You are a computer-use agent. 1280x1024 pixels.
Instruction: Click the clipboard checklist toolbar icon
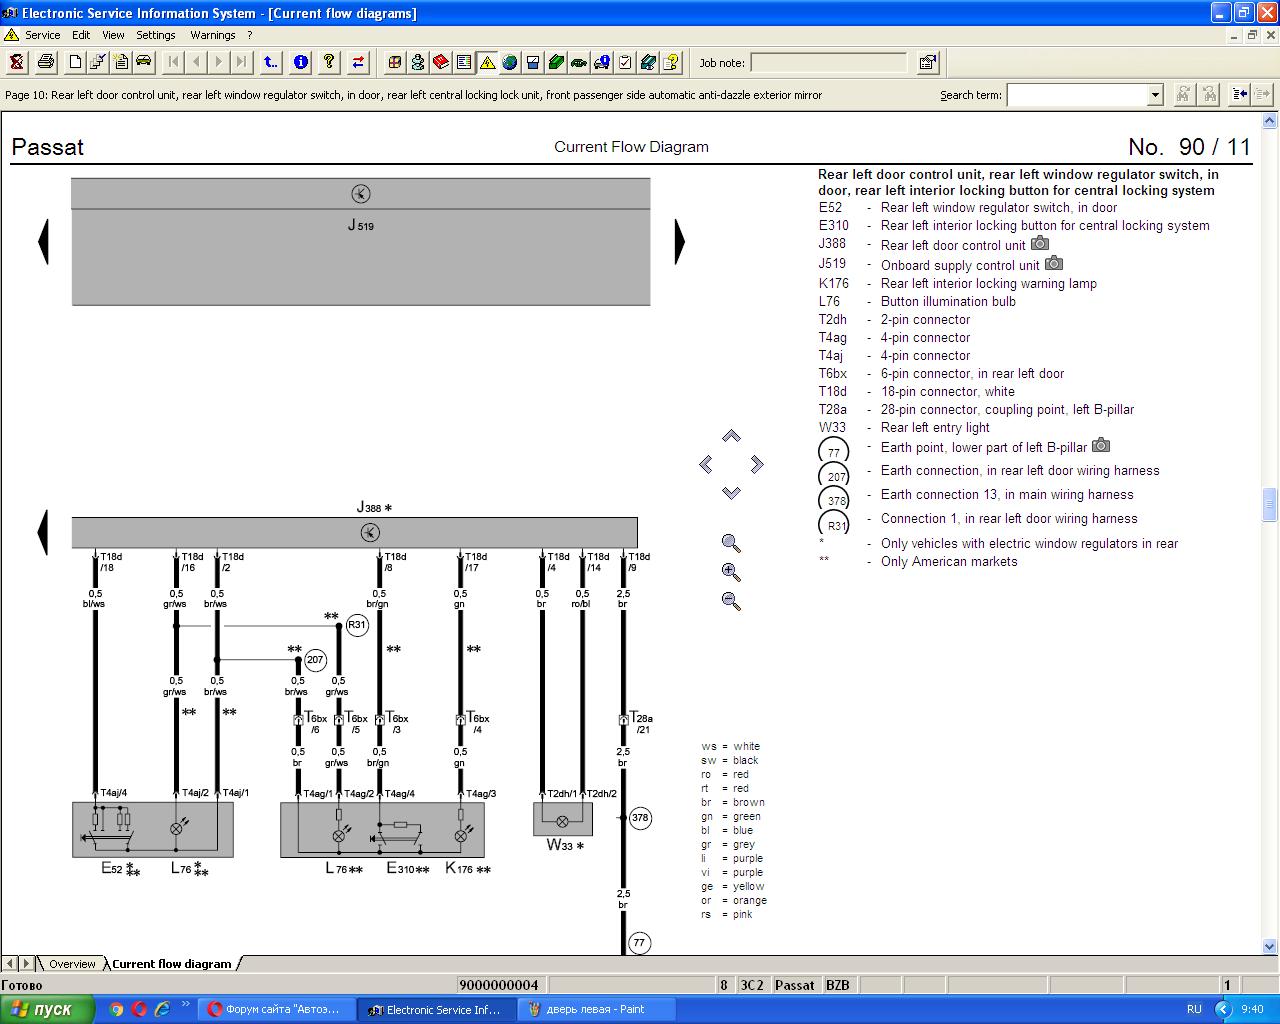(x=625, y=62)
